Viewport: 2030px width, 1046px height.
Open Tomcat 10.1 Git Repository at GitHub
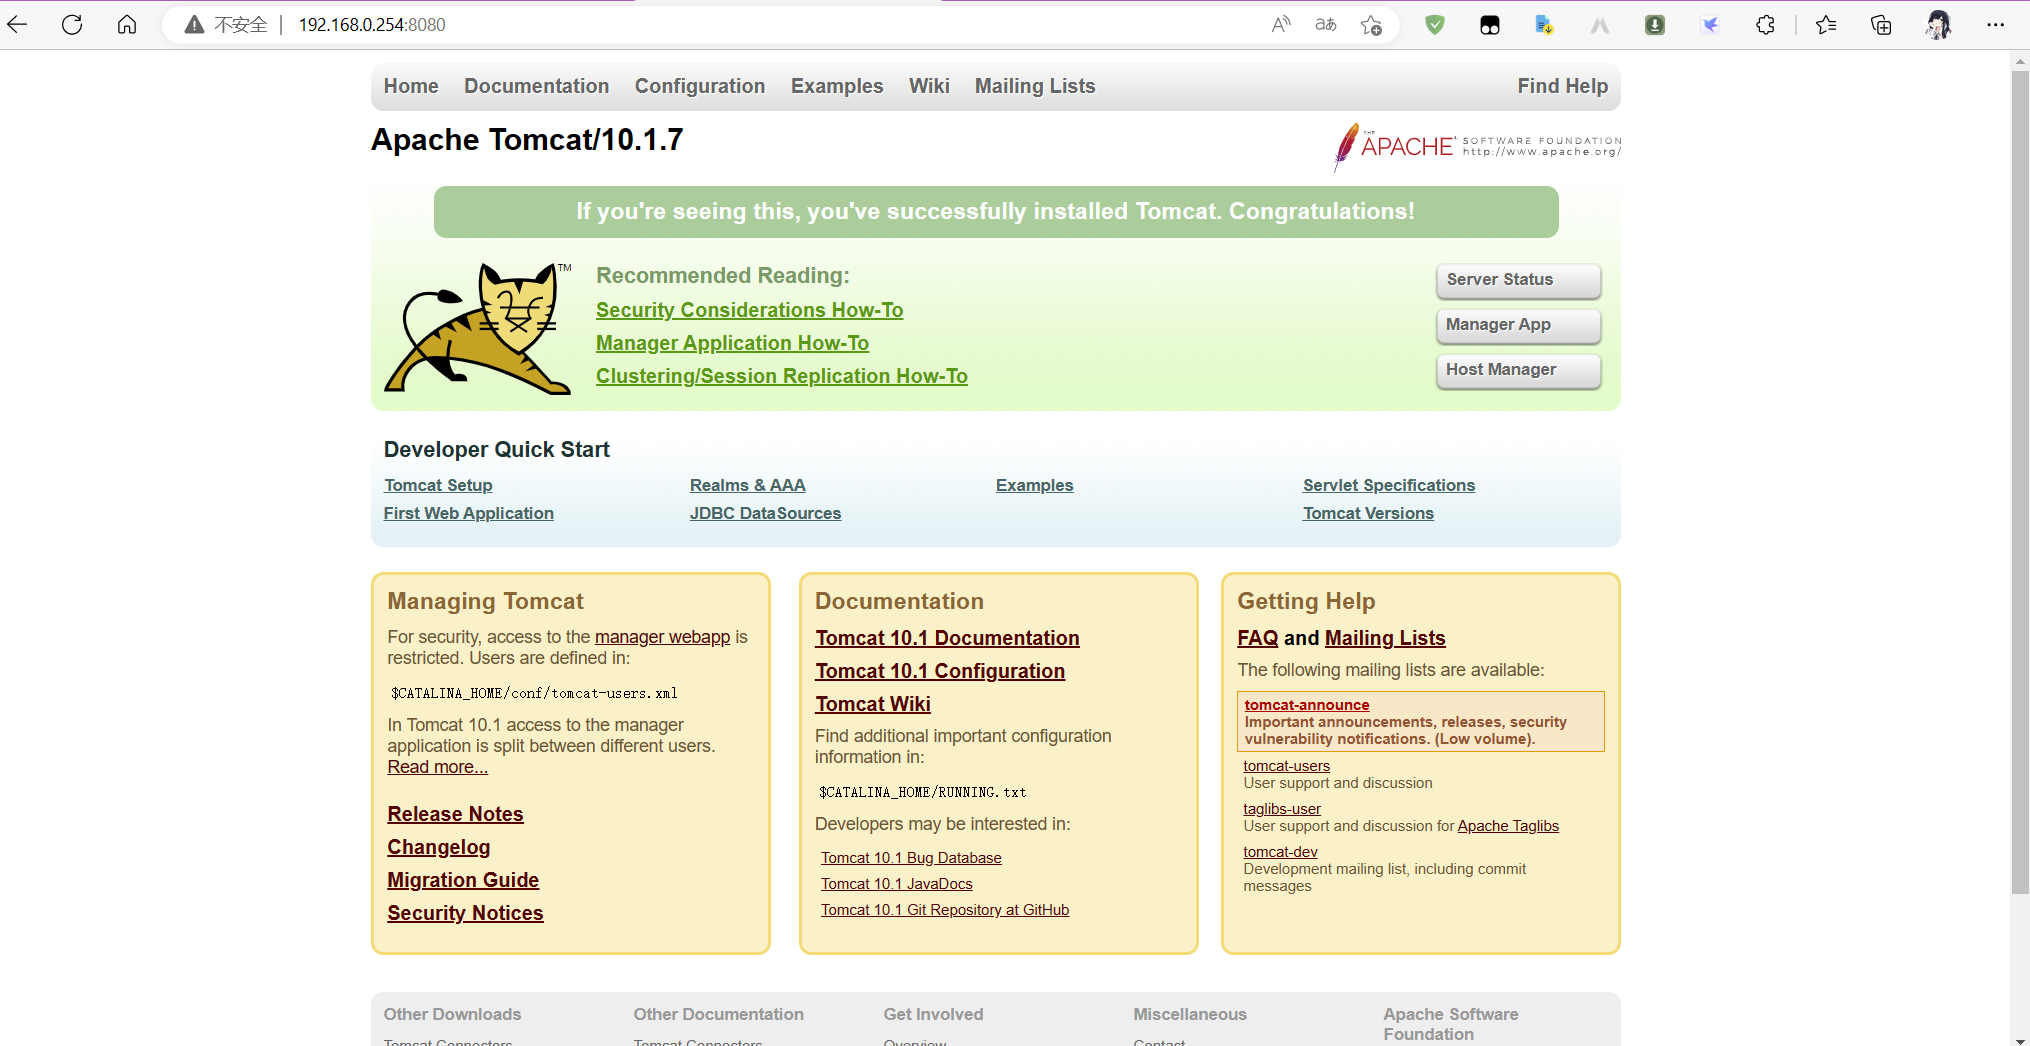click(x=945, y=910)
